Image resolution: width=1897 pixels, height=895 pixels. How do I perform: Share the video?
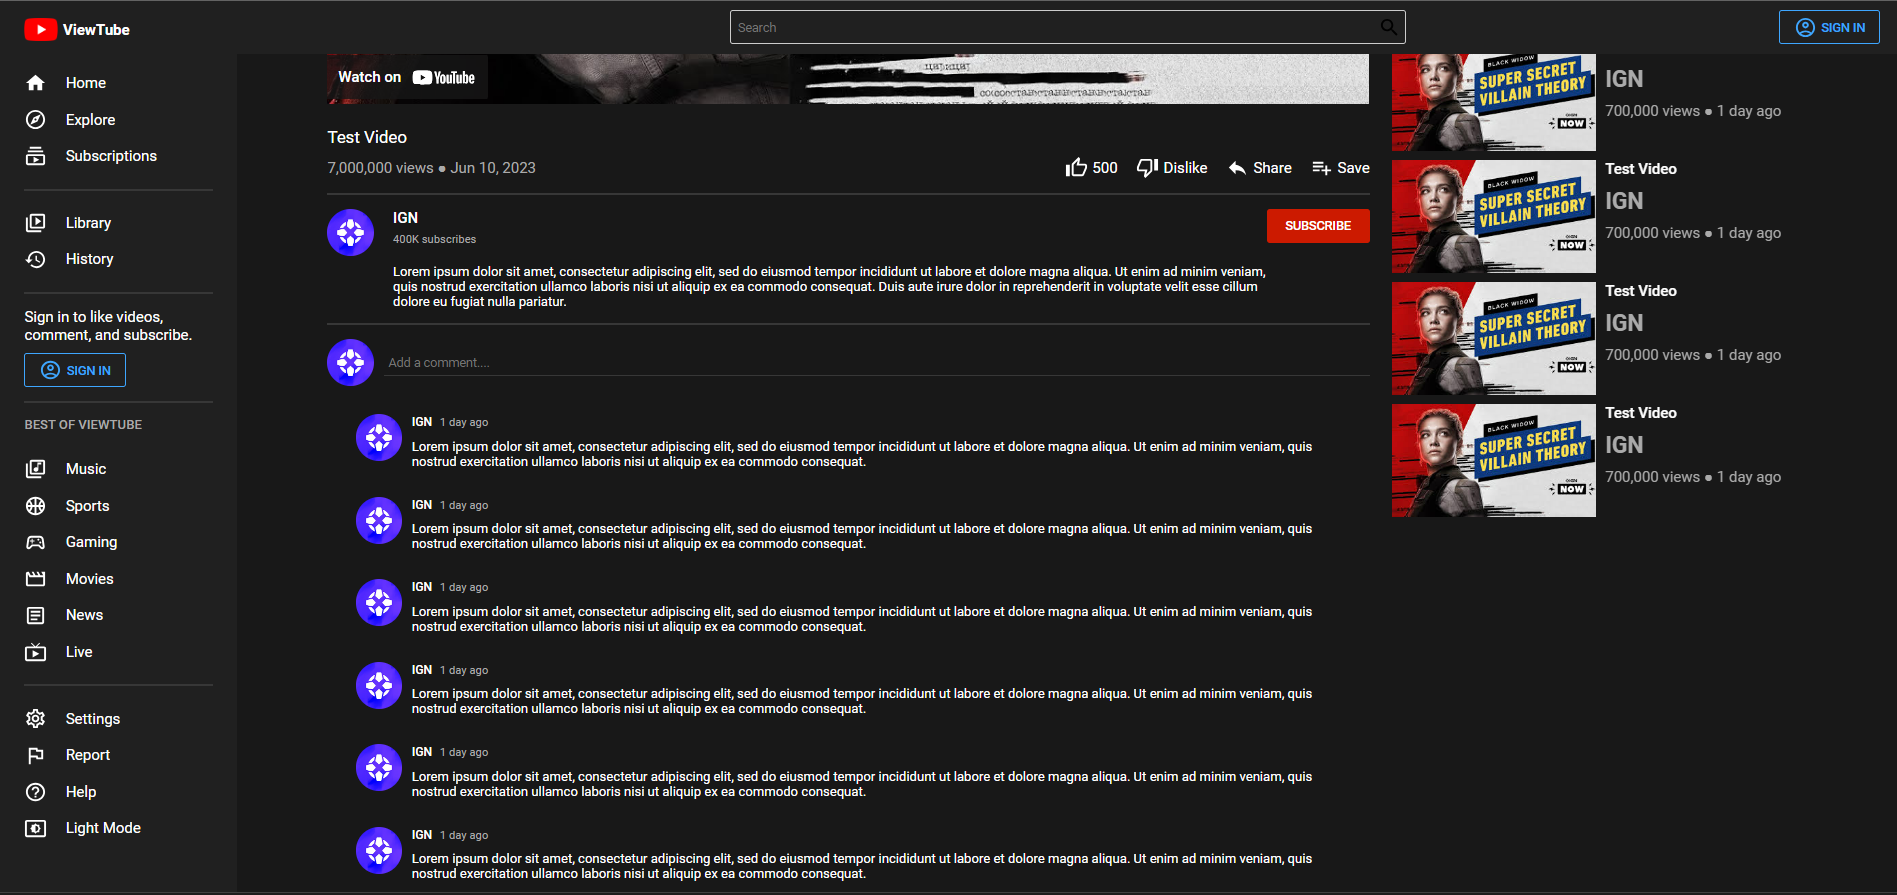pyautogui.click(x=1260, y=168)
